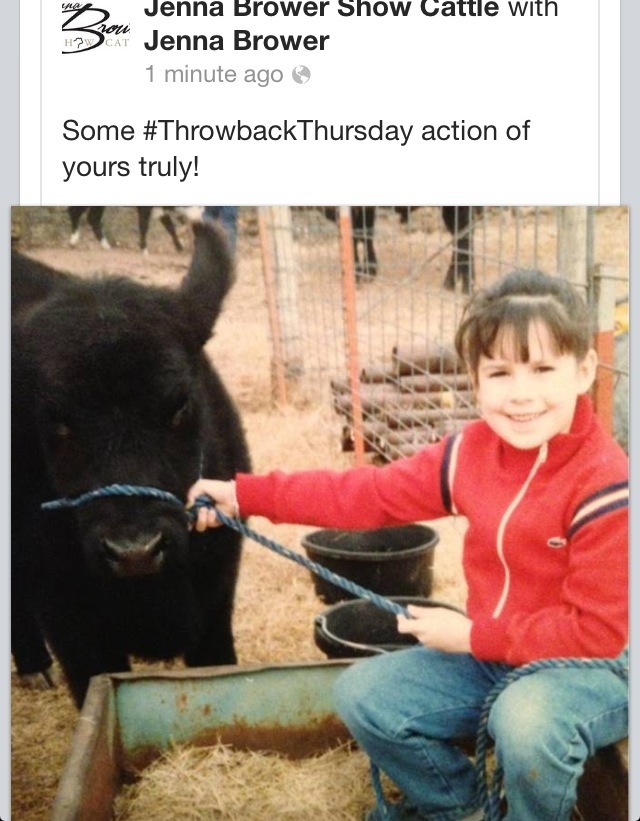Tap the words 'action of' in caption

point(476,131)
